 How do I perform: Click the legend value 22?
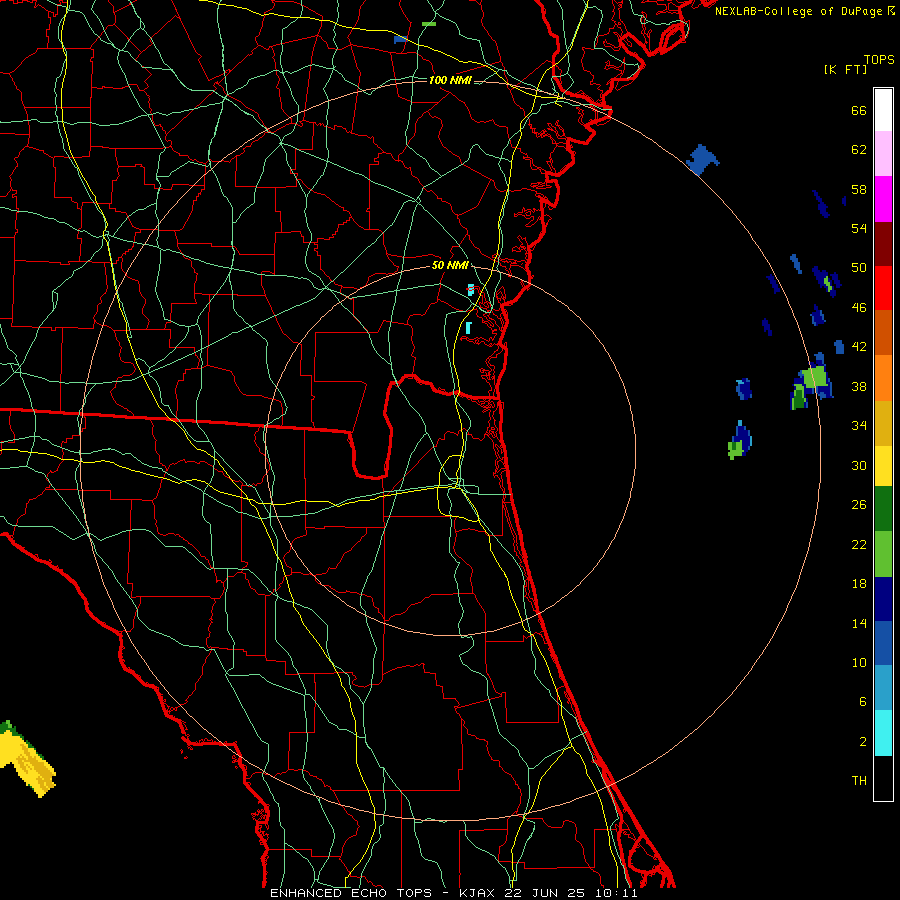[x=859, y=544]
